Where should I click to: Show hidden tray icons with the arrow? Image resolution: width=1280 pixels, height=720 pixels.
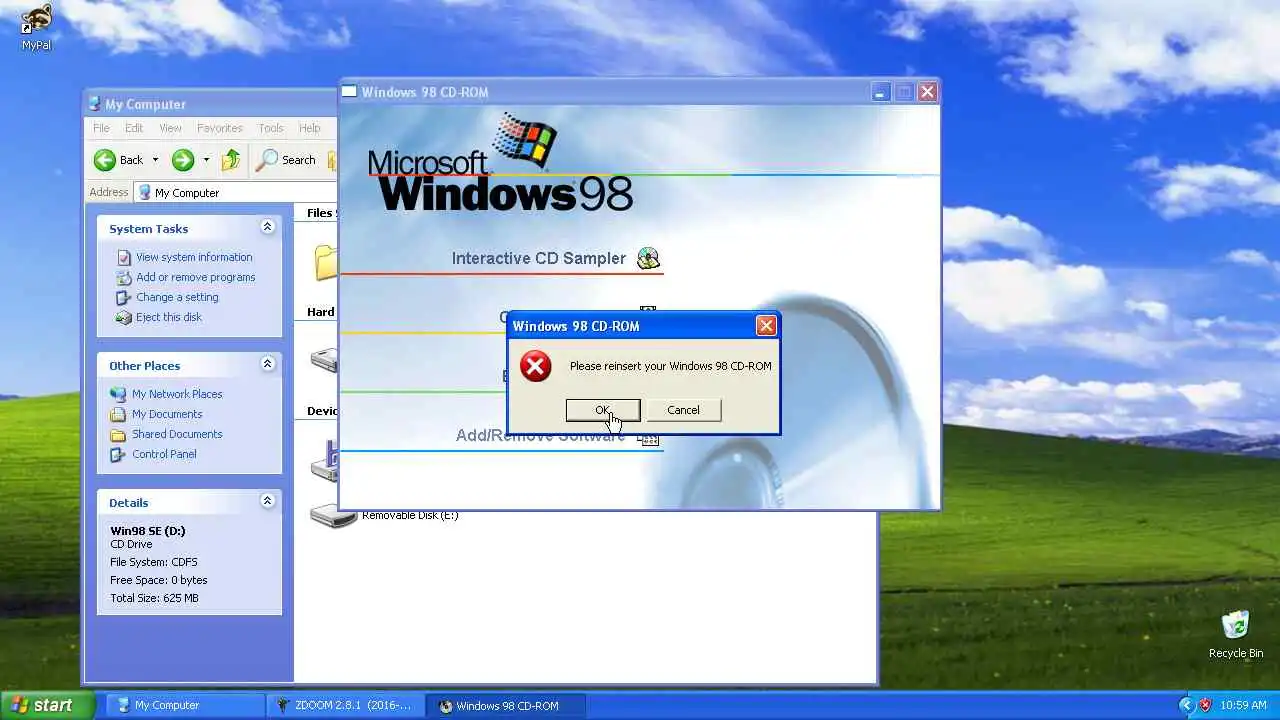pos(1186,705)
